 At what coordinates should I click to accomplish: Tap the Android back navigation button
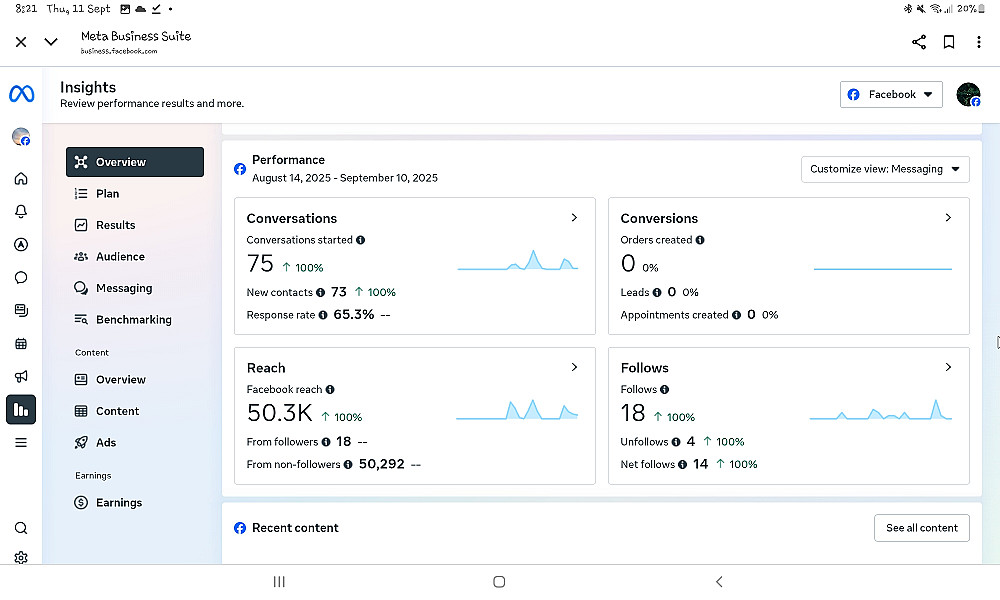(719, 582)
